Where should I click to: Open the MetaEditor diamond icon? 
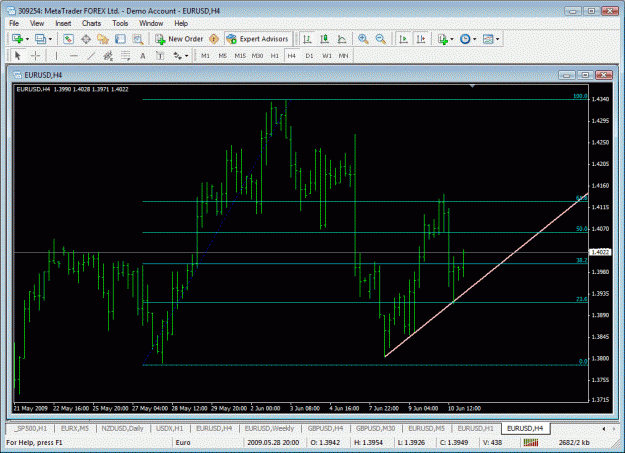(214, 39)
